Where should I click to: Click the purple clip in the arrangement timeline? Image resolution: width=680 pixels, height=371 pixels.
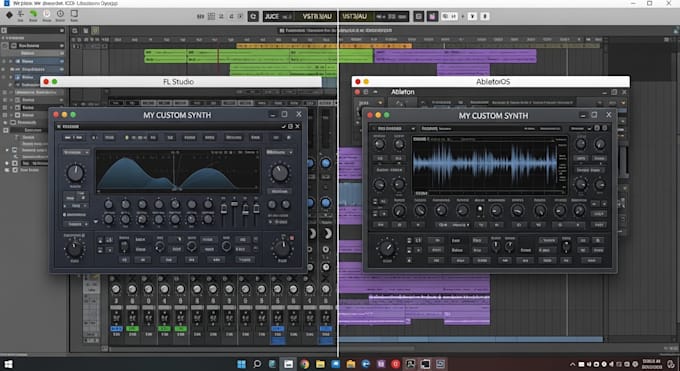[x=455, y=56]
